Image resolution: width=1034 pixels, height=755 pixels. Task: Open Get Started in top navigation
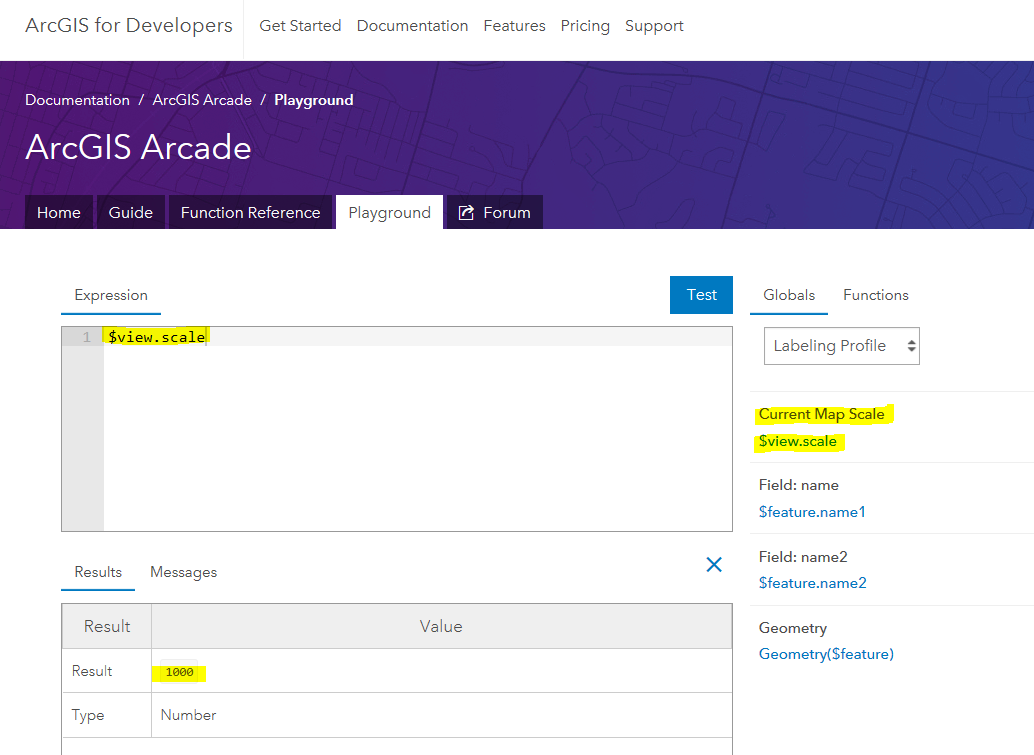tap(300, 26)
